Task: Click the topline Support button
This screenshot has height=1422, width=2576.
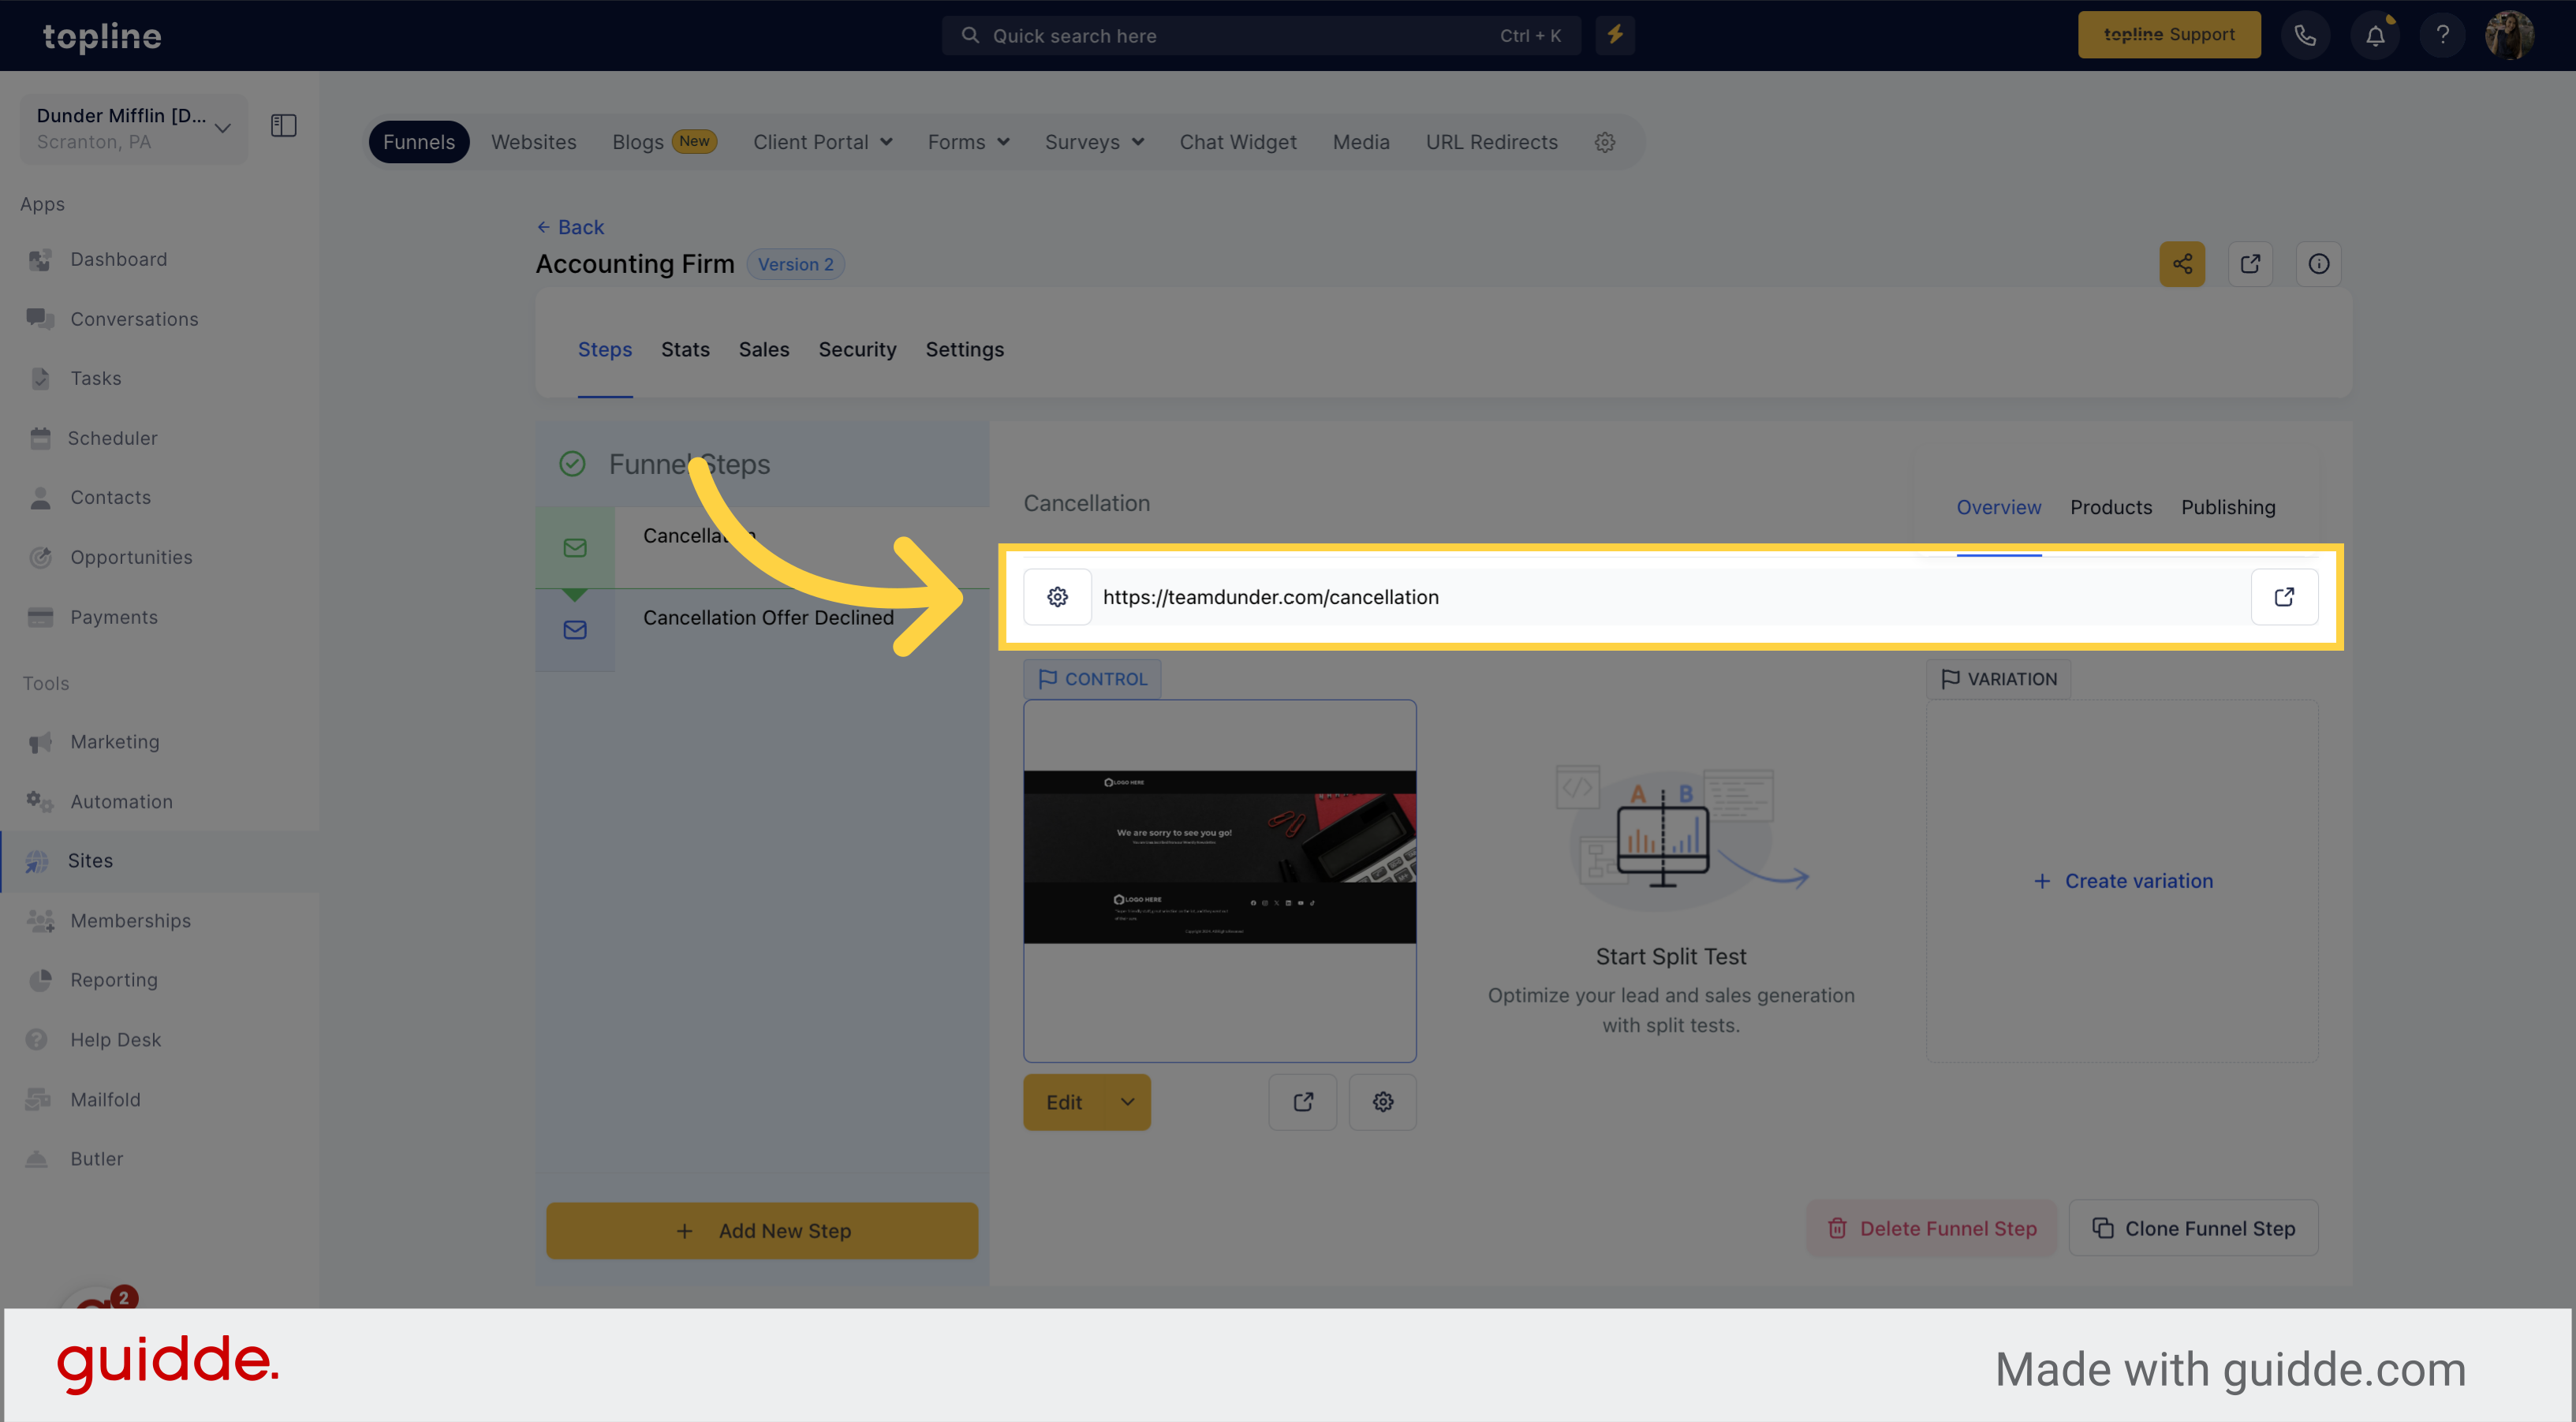Action: pyautogui.click(x=2169, y=35)
